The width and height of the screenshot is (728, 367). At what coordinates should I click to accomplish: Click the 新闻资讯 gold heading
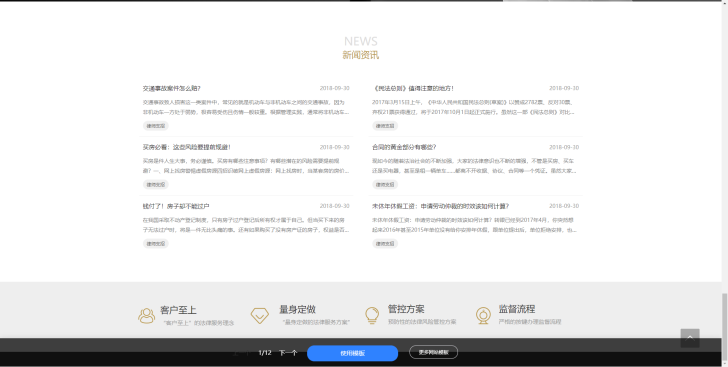[361, 55]
